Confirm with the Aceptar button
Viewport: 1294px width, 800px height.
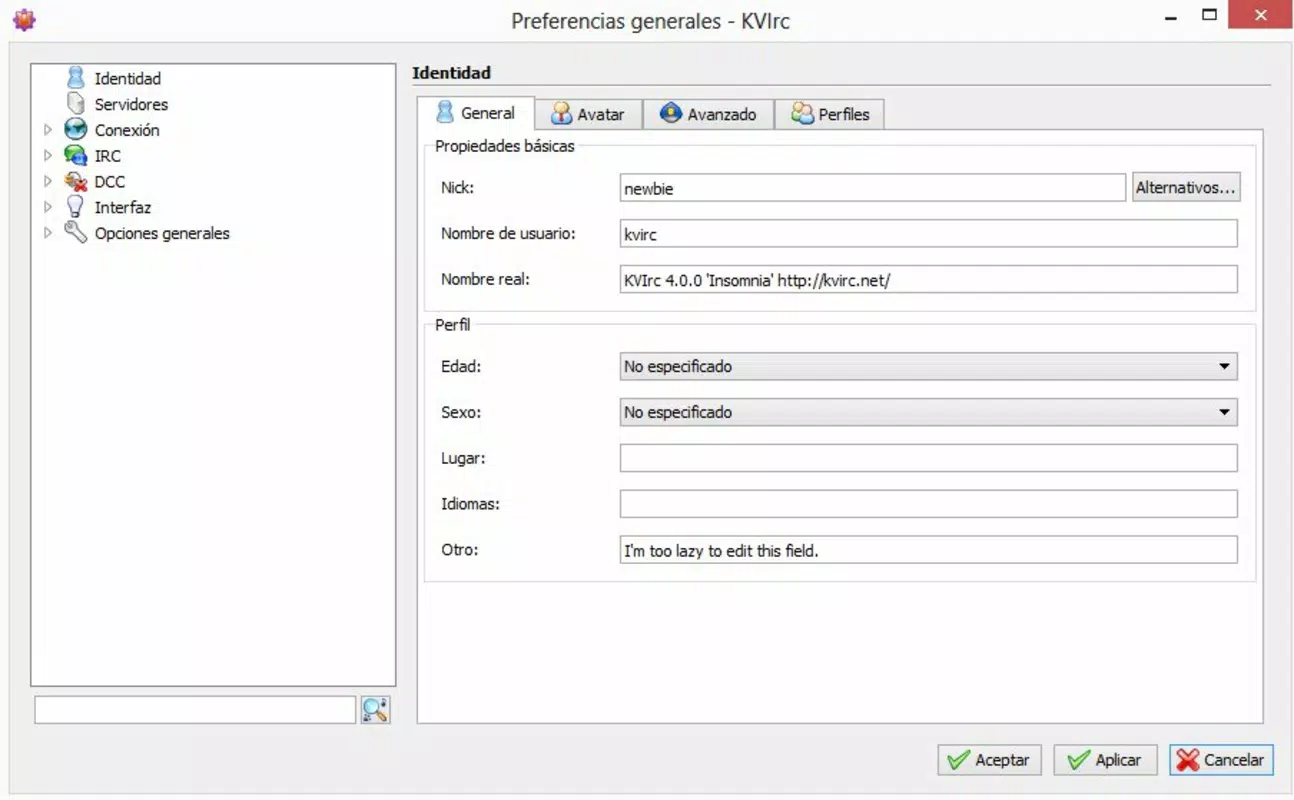[990, 760]
